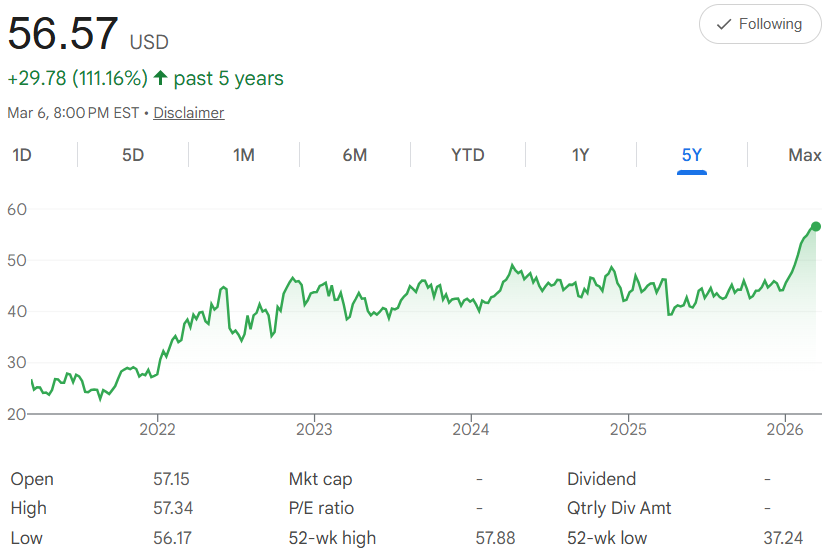The height and width of the screenshot is (553, 836).
Task: Show the 1M chart range
Action: click(244, 155)
